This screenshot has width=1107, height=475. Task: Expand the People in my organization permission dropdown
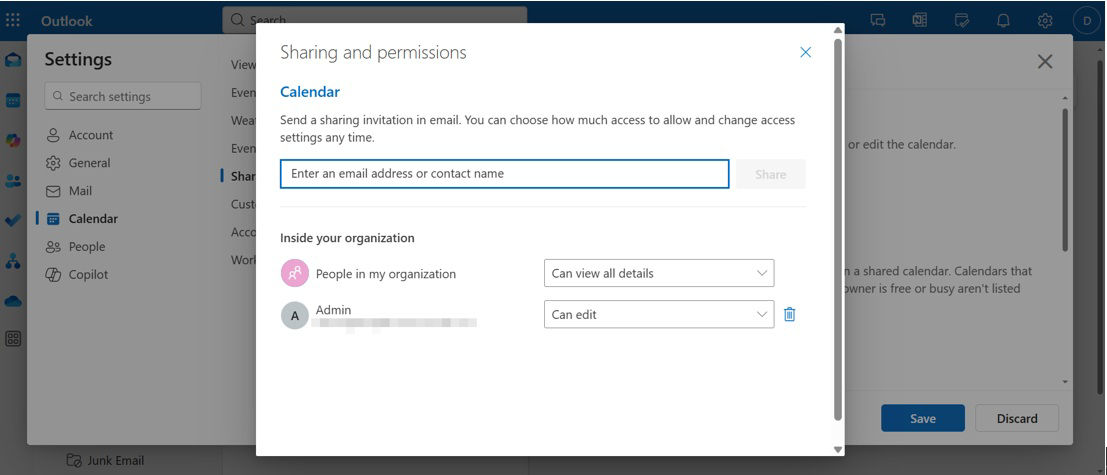coord(658,273)
